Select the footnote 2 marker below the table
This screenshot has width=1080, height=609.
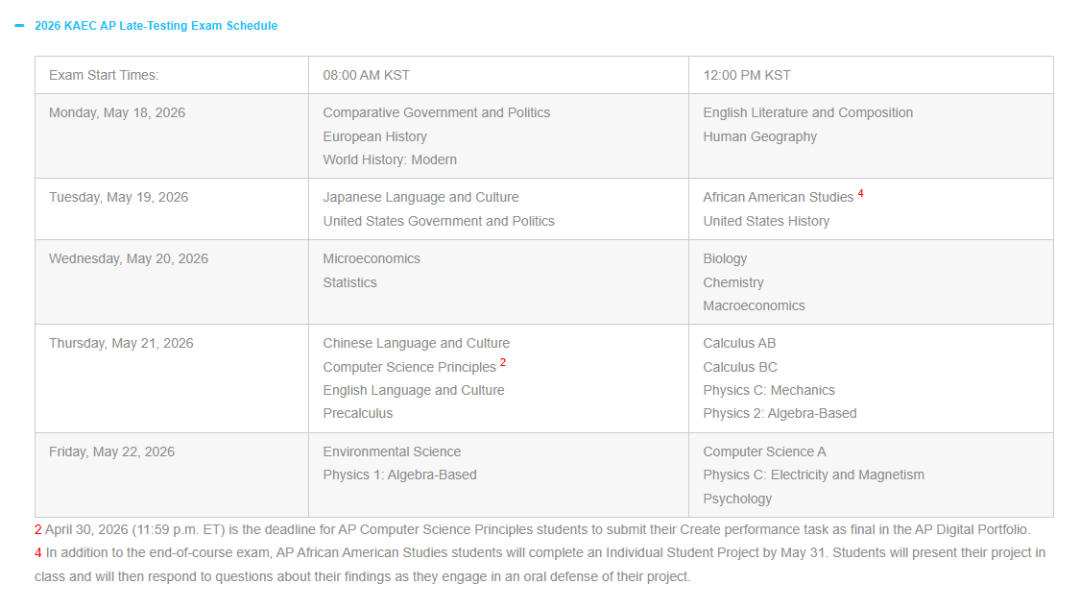pos(38,530)
